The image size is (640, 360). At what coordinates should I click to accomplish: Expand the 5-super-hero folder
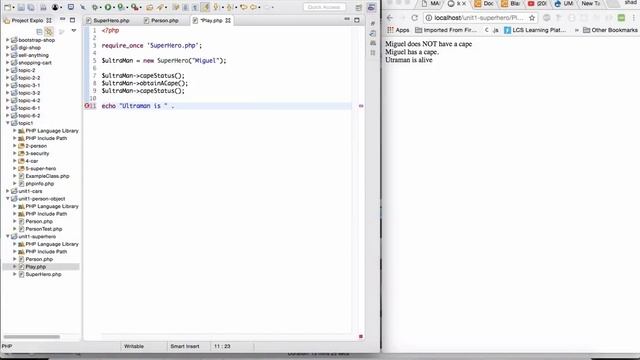pos(15,168)
